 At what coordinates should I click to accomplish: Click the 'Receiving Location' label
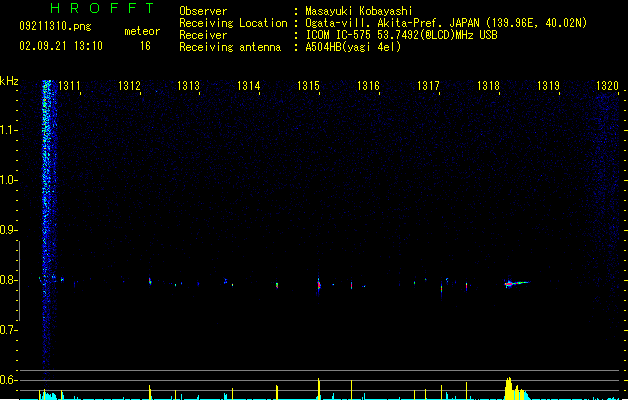233,23
